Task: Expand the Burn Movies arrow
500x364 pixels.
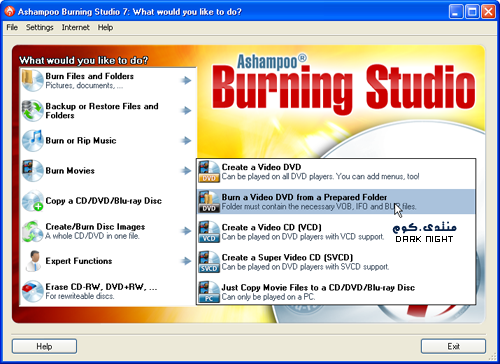Action: click(x=186, y=171)
